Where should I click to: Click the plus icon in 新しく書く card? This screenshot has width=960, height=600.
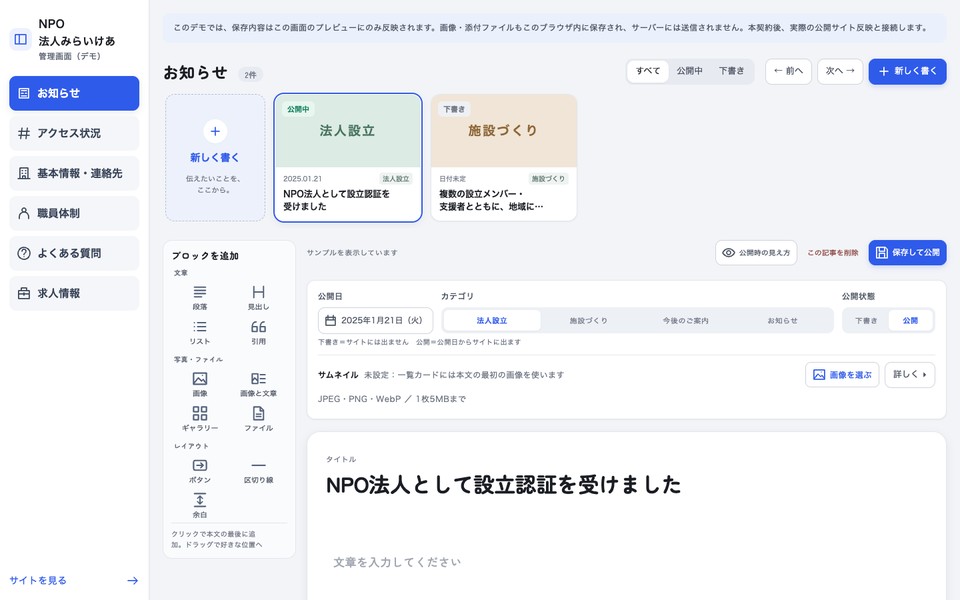[x=215, y=131]
